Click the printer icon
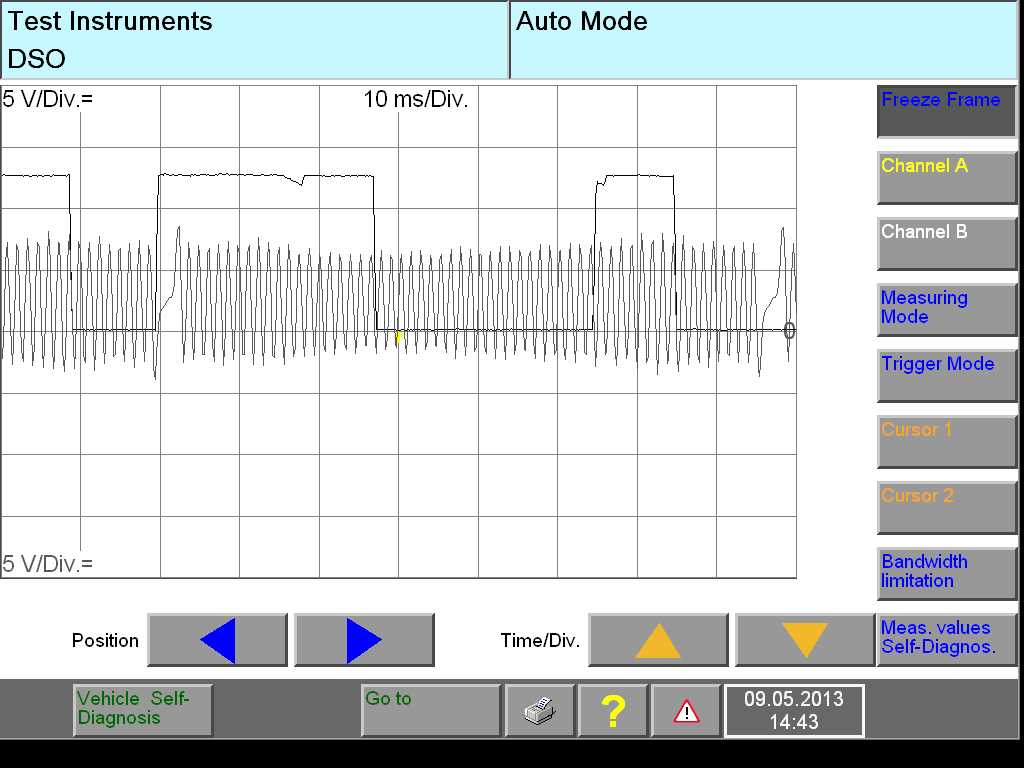The image size is (1024, 768). (x=540, y=711)
